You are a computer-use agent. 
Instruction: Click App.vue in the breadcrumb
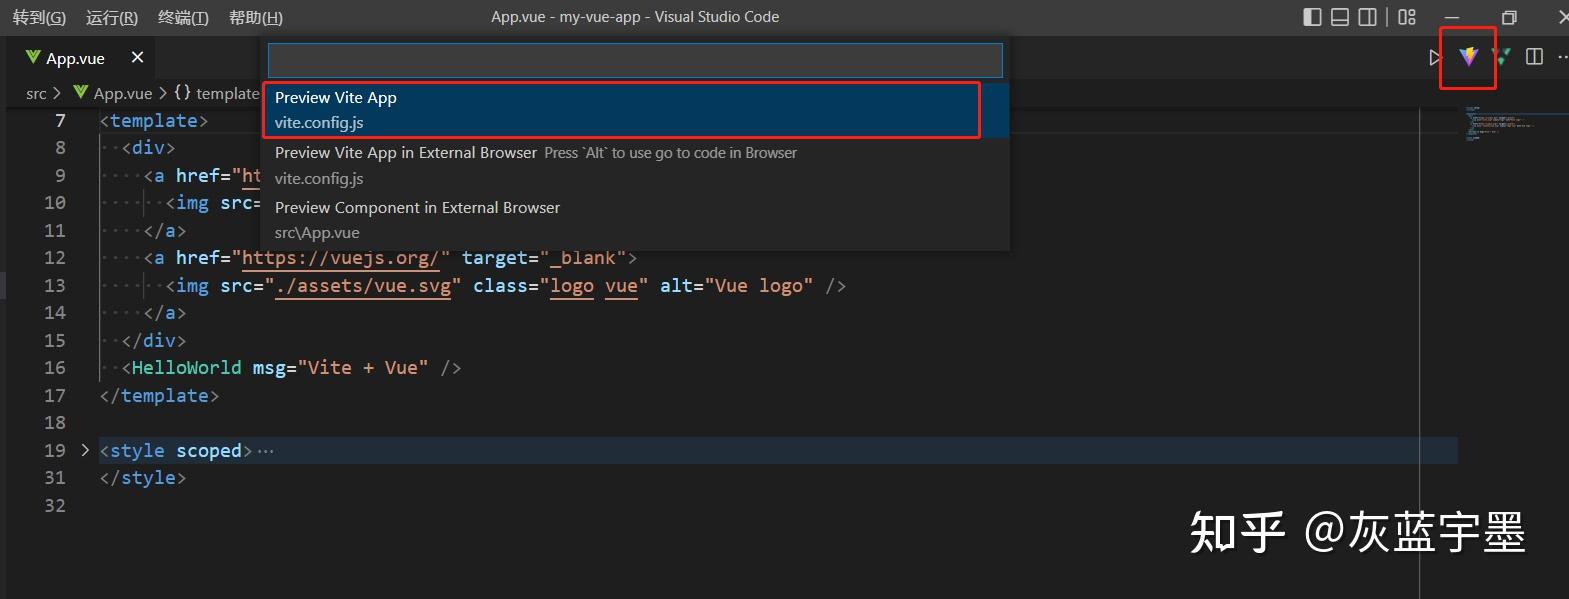pyautogui.click(x=123, y=93)
